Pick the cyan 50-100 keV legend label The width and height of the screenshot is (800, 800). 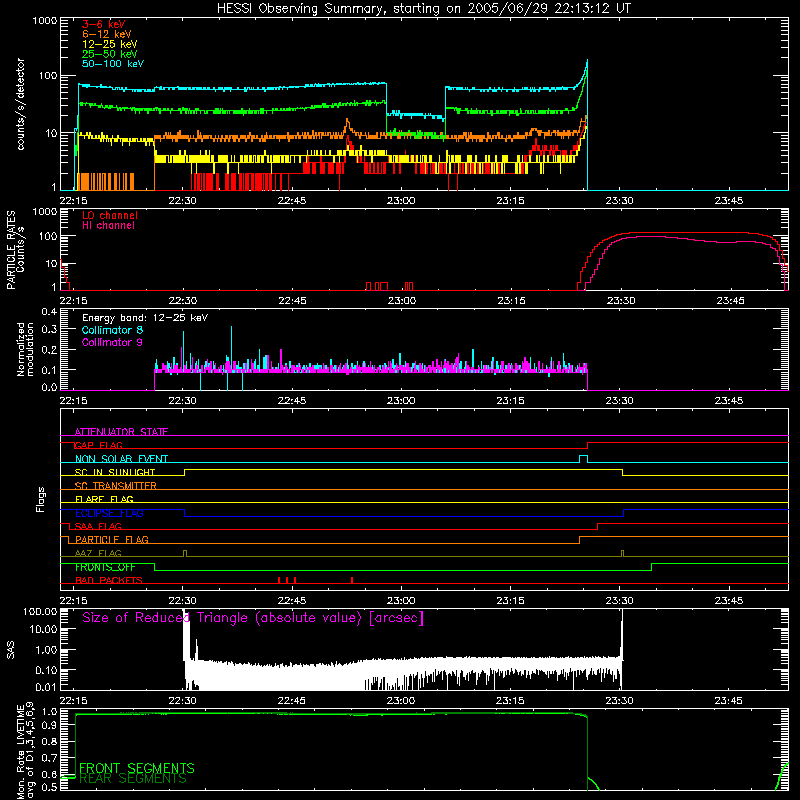click(x=113, y=64)
